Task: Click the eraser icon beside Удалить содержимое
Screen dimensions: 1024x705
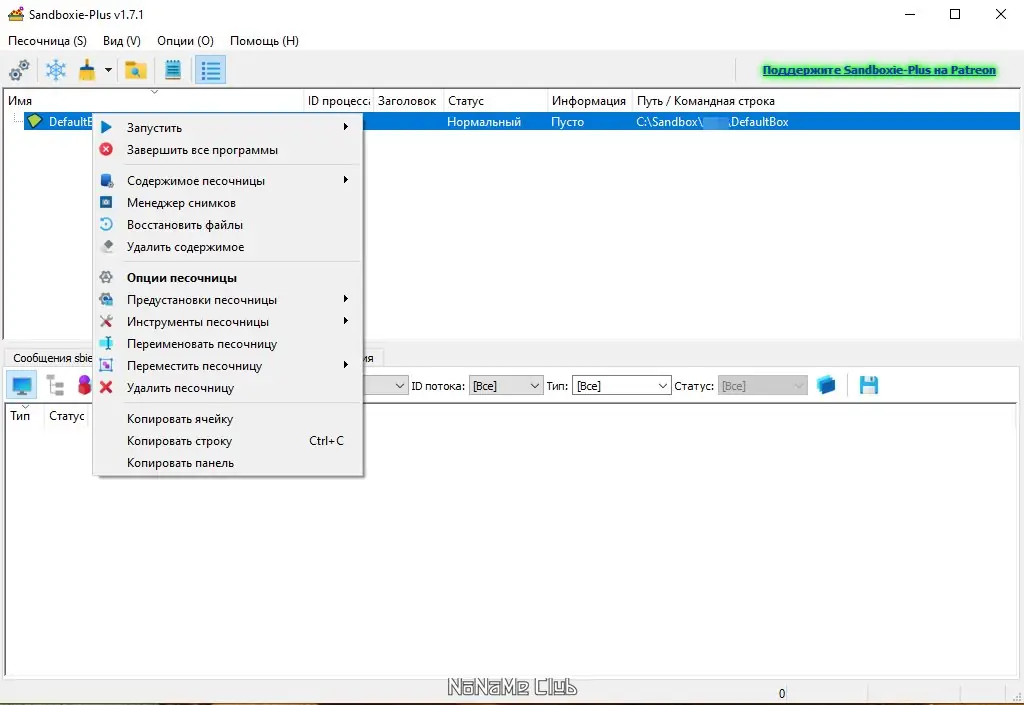Action: pos(106,246)
